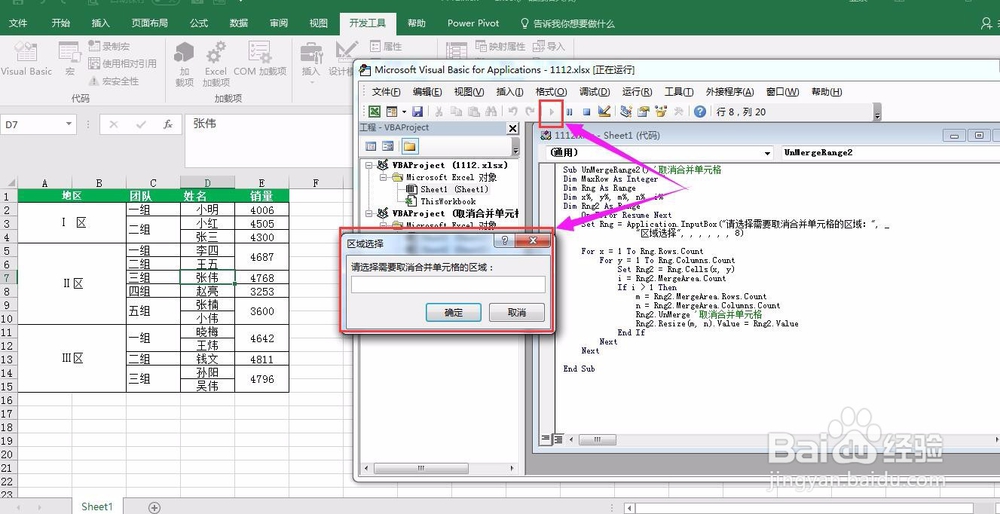Screen dimensions: 1000x514
Task: Open the (通用) object combo box
Action: (660, 153)
